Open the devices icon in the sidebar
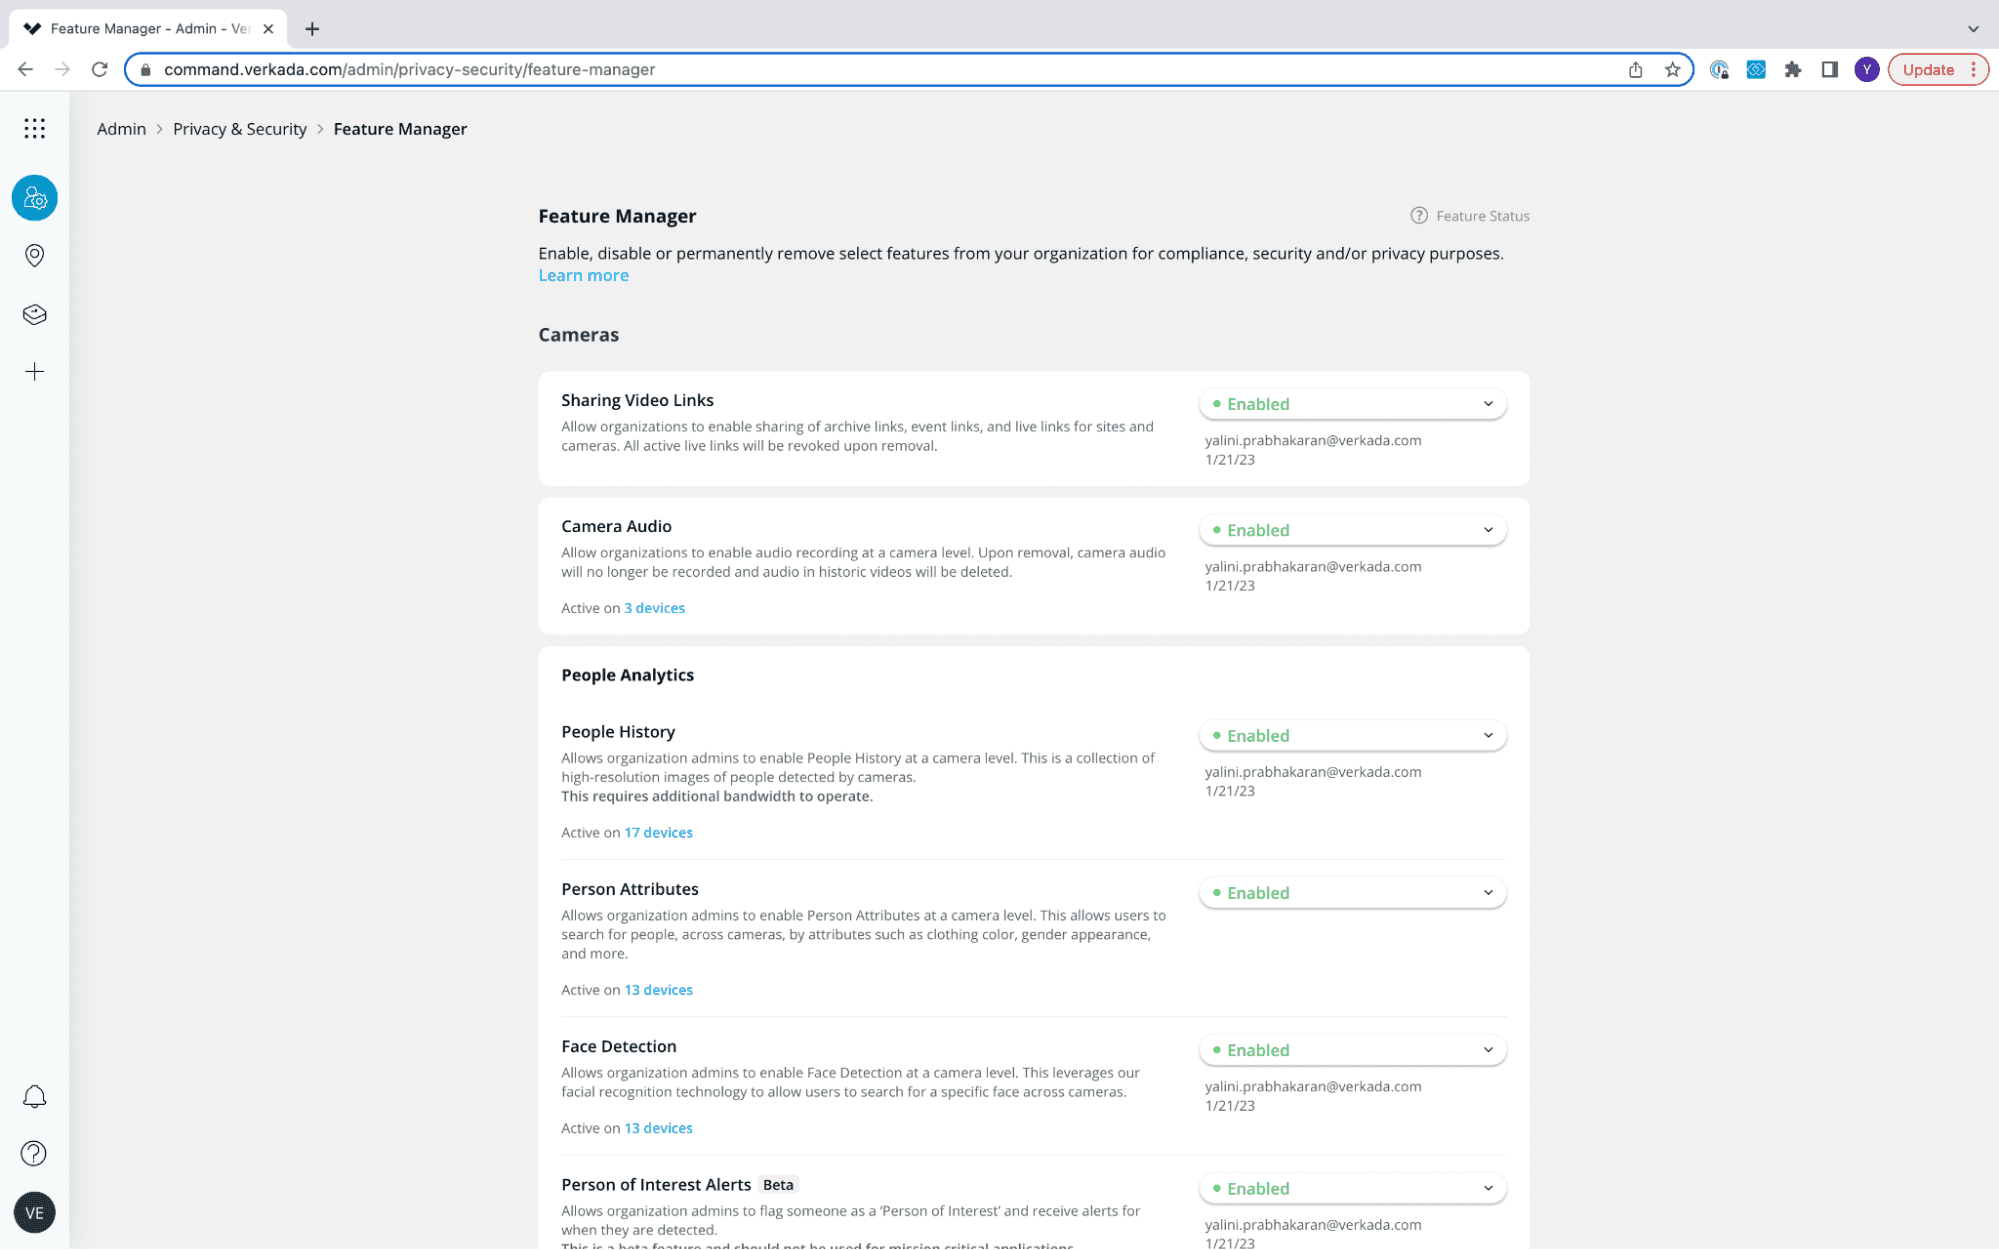This screenshot has height=1250, width=1999. coord(34,313)
